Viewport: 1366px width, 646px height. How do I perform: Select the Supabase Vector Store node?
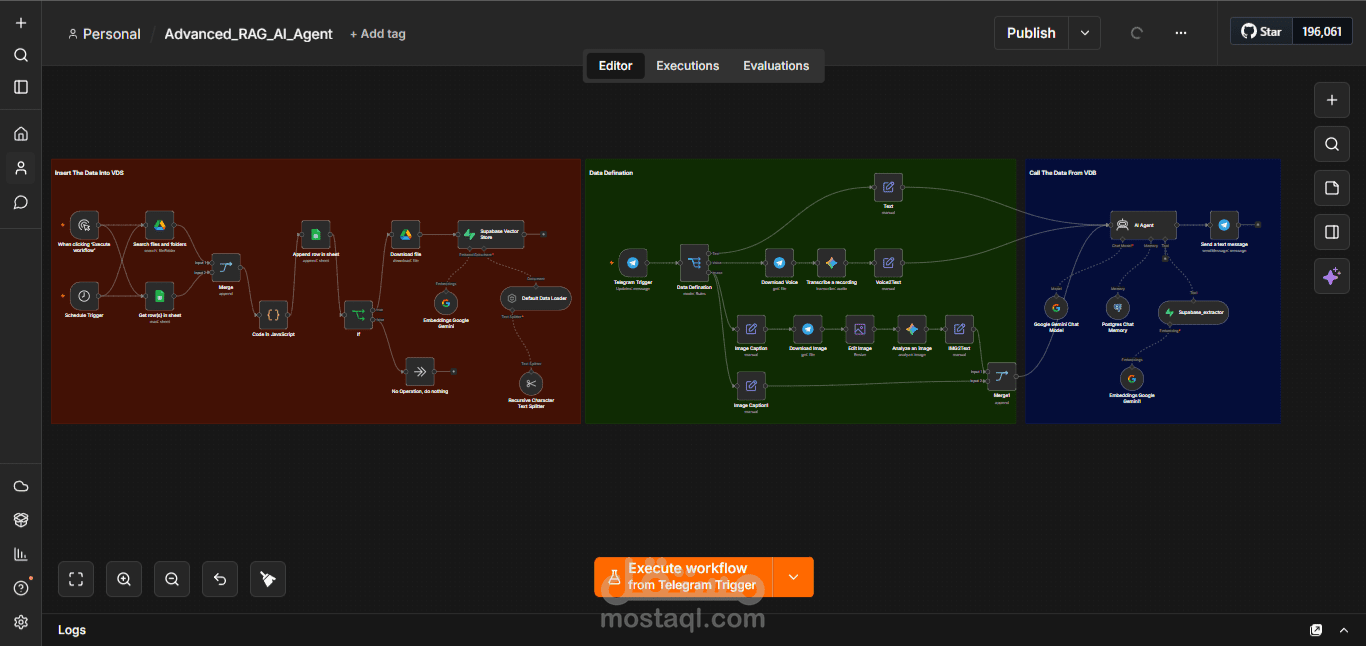coord(490,234)
